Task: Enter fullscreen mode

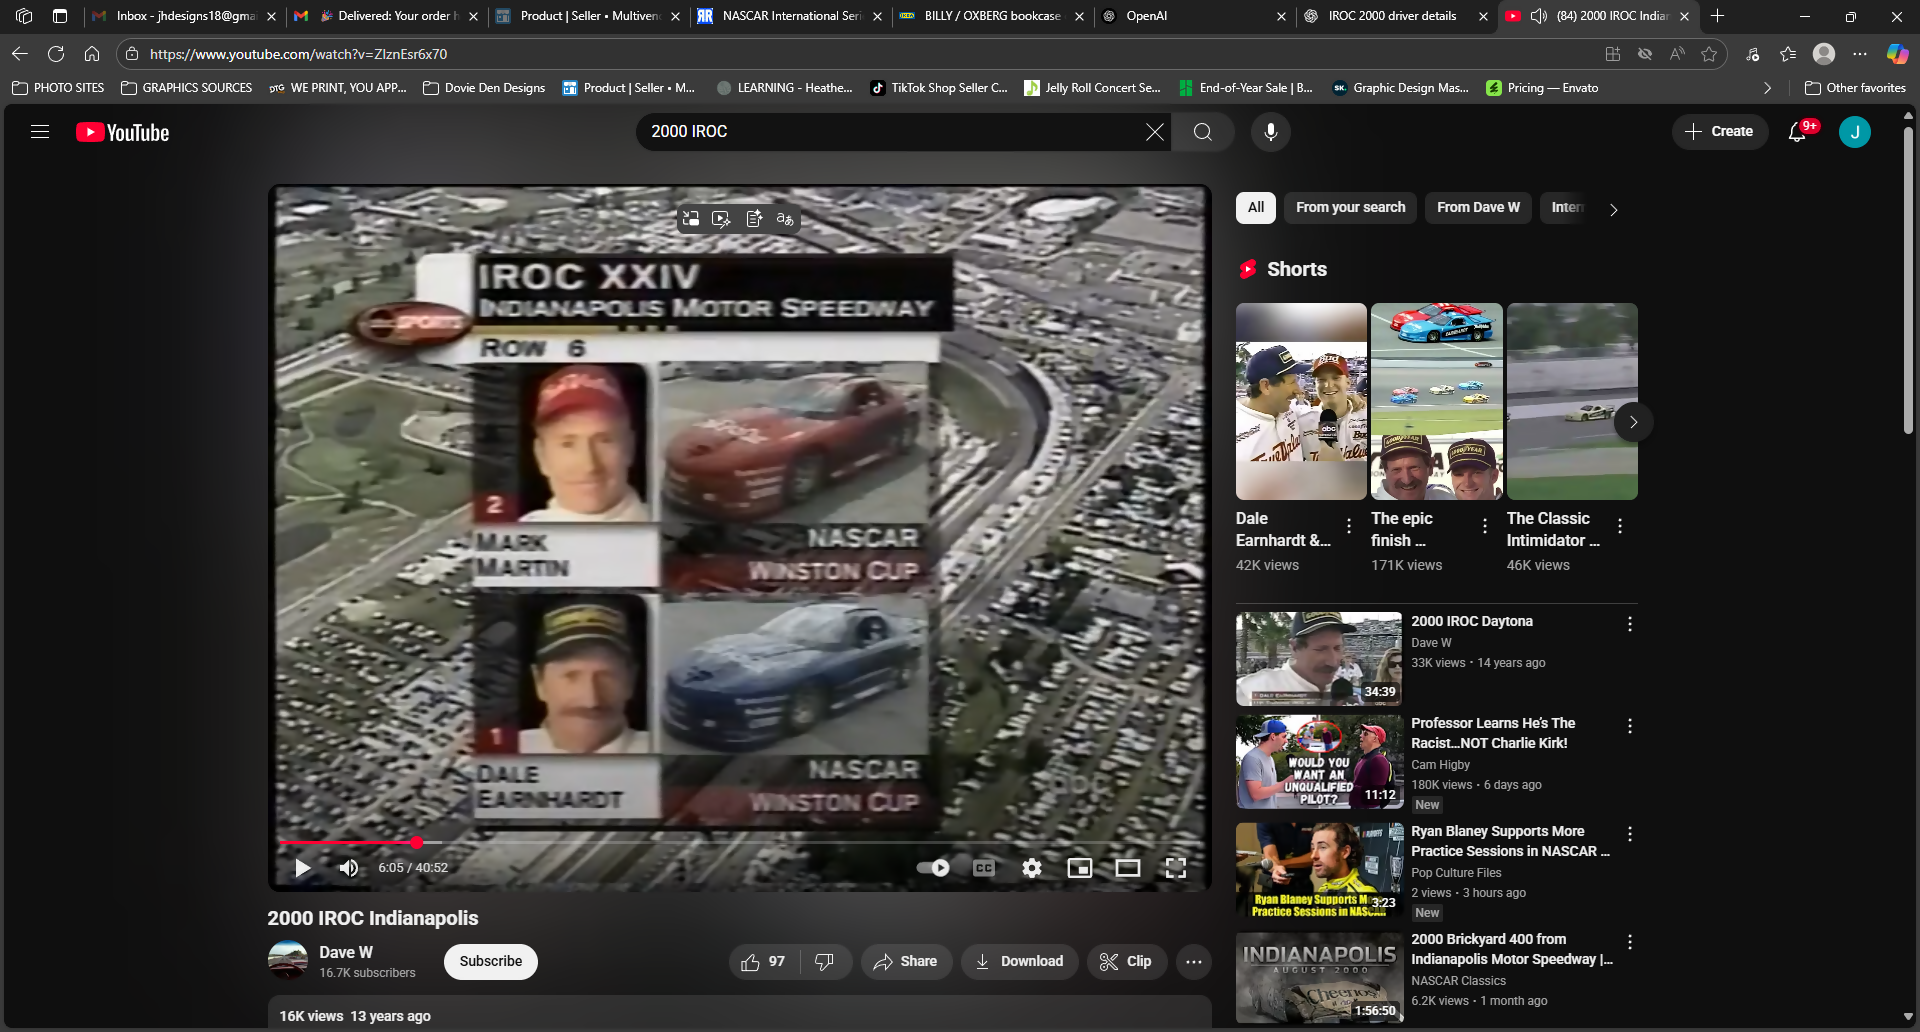Action: click(1176, 868)
